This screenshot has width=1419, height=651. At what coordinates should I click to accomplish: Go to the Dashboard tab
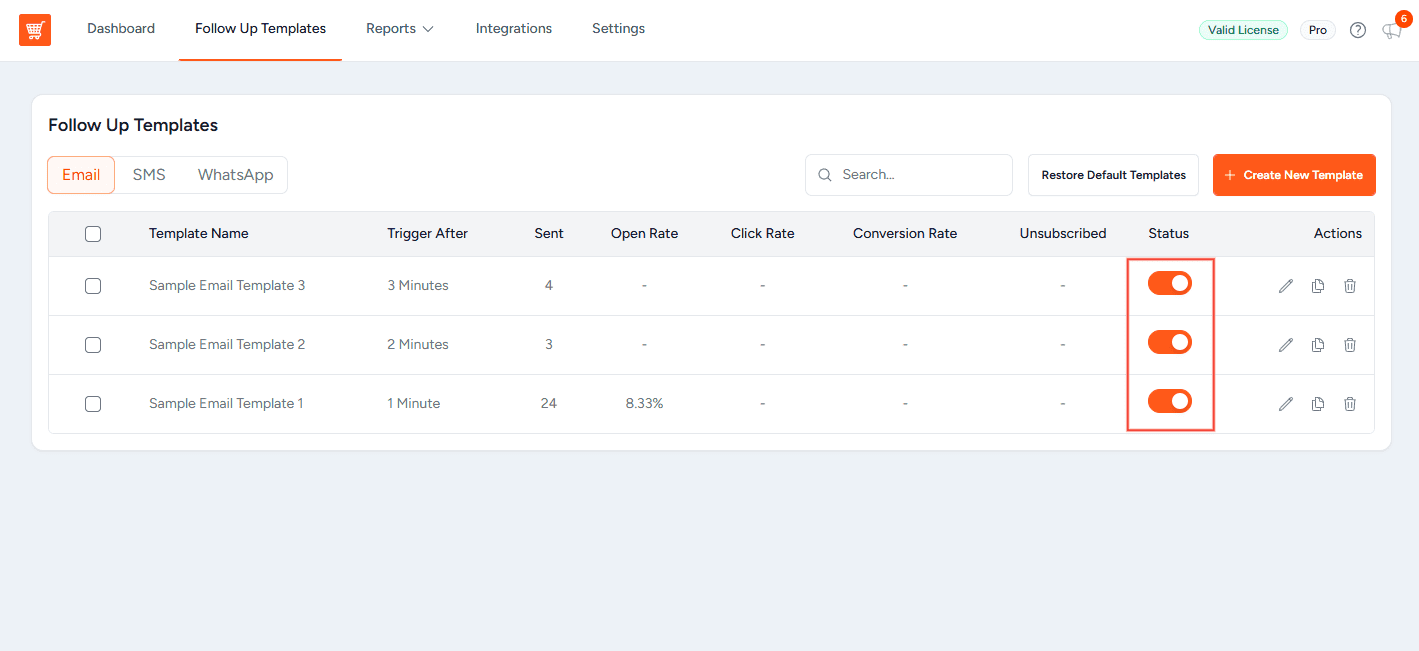click(x=121, y=29)
